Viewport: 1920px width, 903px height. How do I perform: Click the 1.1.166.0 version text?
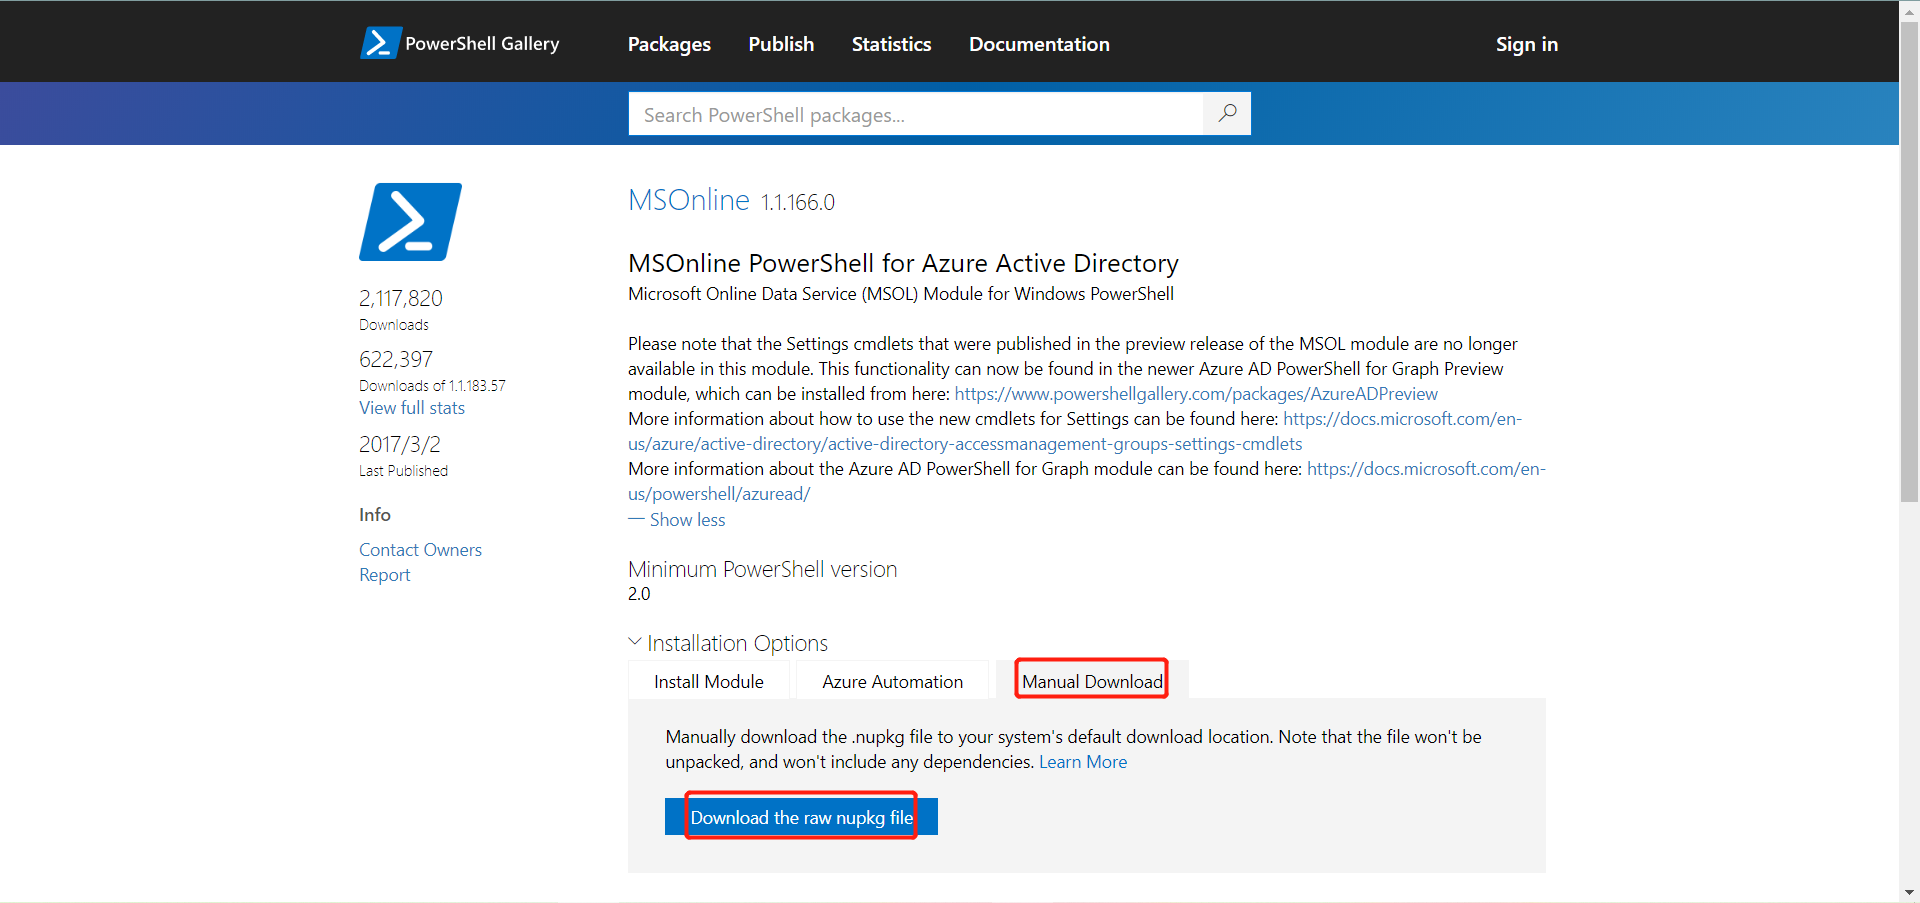click(798, 202)
